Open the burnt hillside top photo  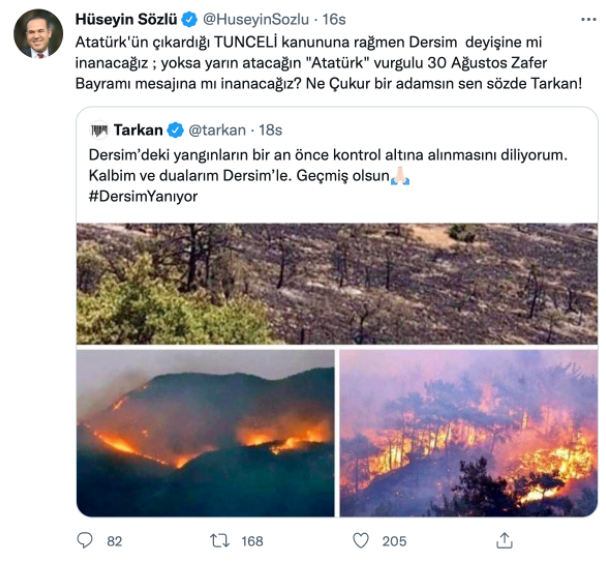click(336, 283)
